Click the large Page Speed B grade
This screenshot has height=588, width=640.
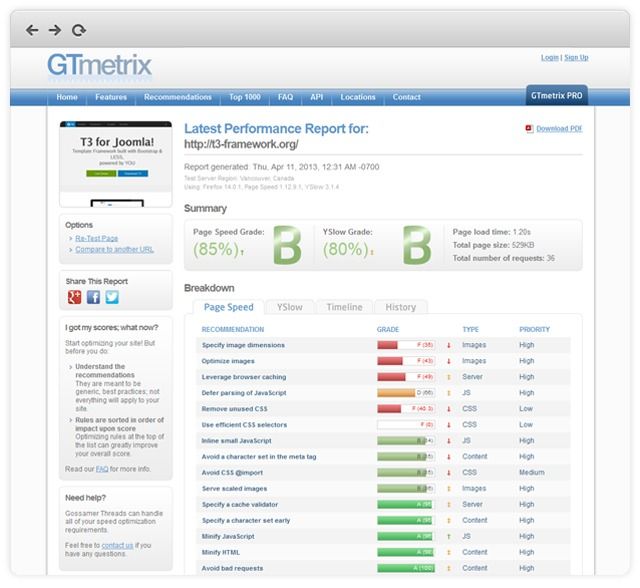pyautogui.click(x=287, y=245)
